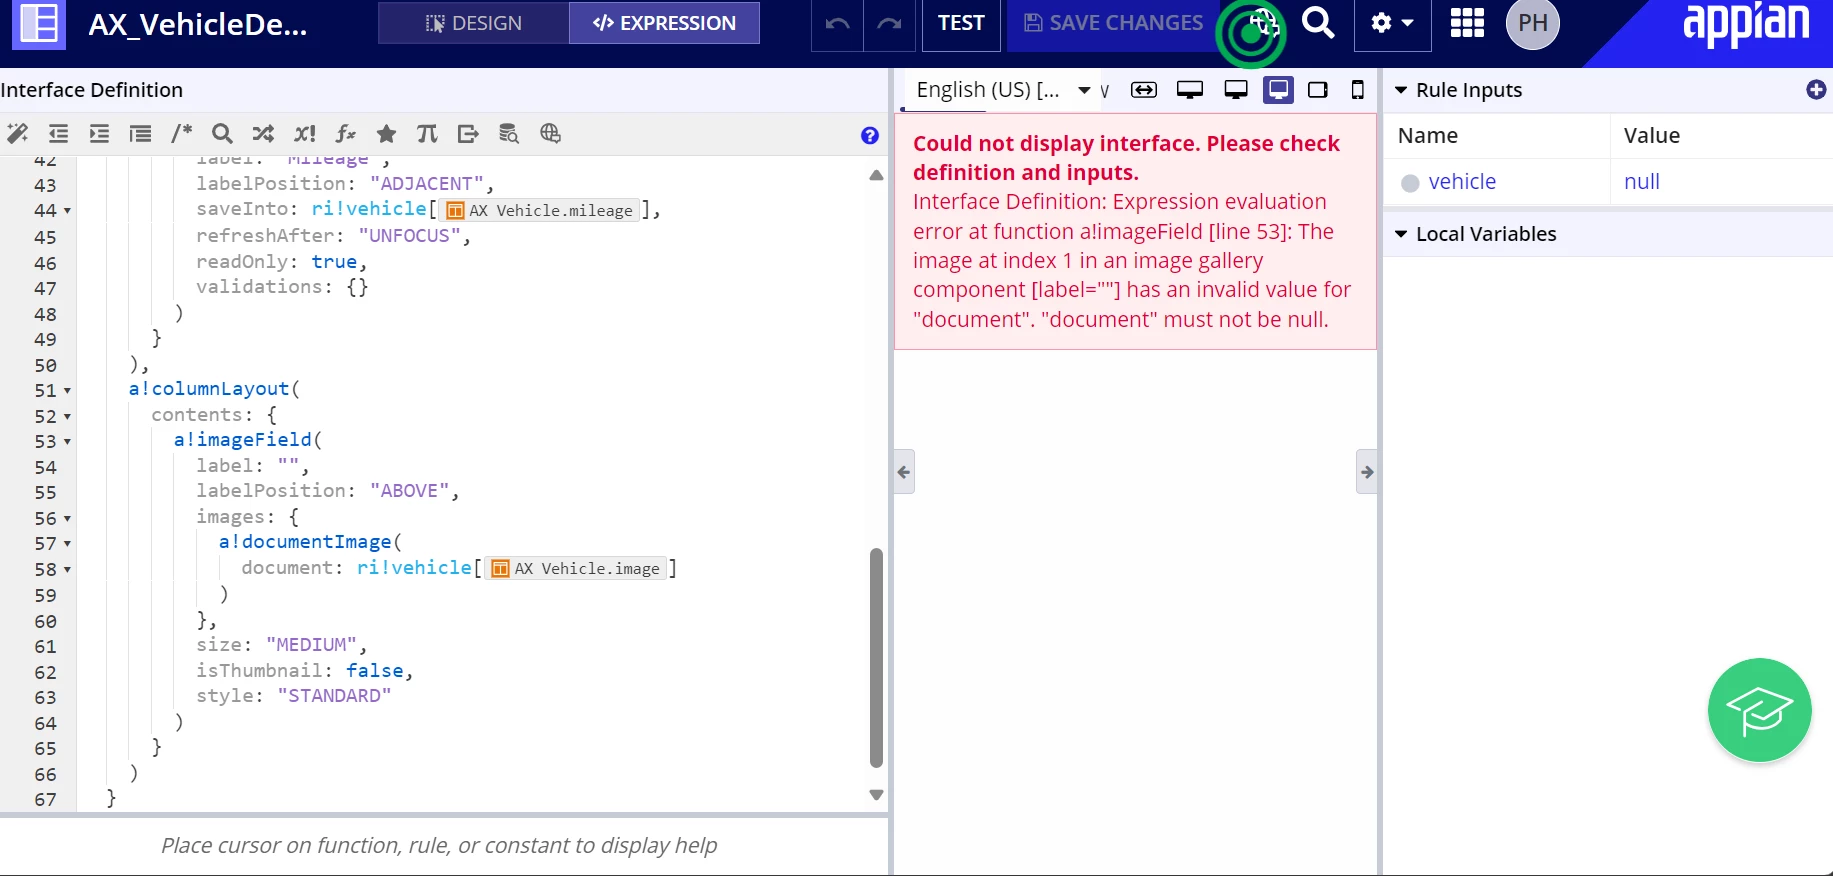The image size is (1833, 876).
Task: Fold code at line 53 a!imageField
Action: click(x=67, y=441)
